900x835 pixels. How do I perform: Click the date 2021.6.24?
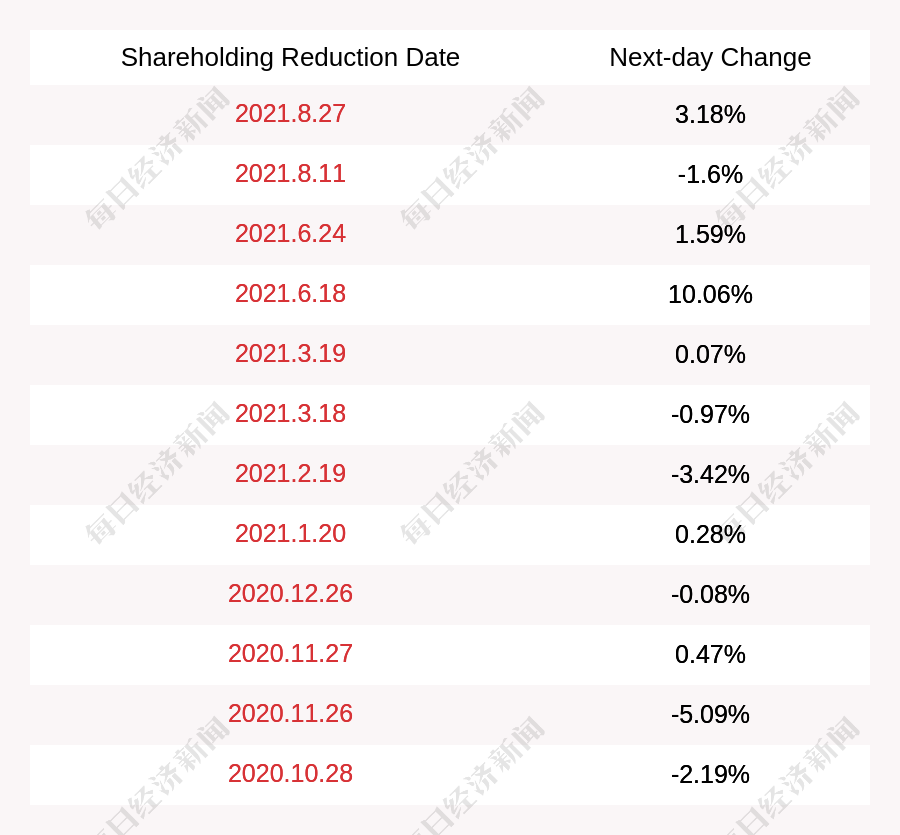point(290,234)
